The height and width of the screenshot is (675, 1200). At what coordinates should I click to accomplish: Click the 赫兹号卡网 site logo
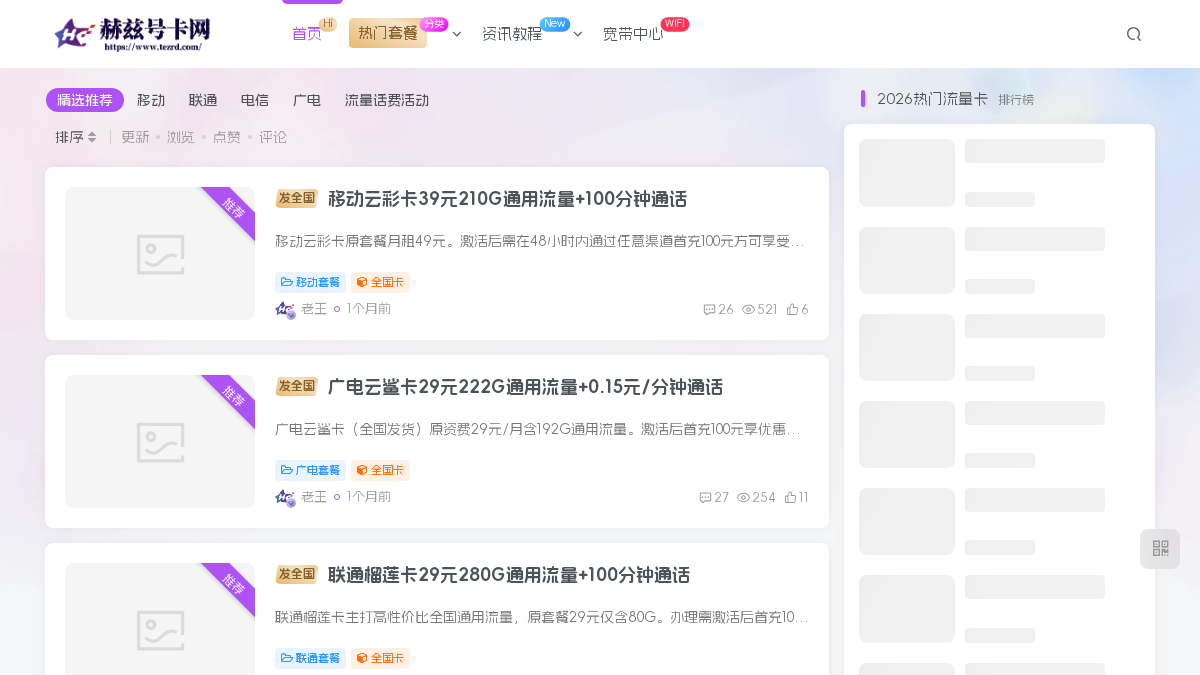tap(133, 34)
